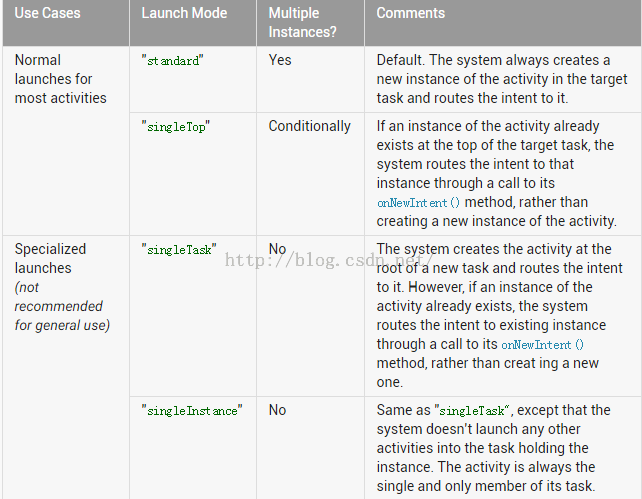Screen dimensions: 642x499
Task: Select the "singleTop" launch mode value
Action: point(176,127)
